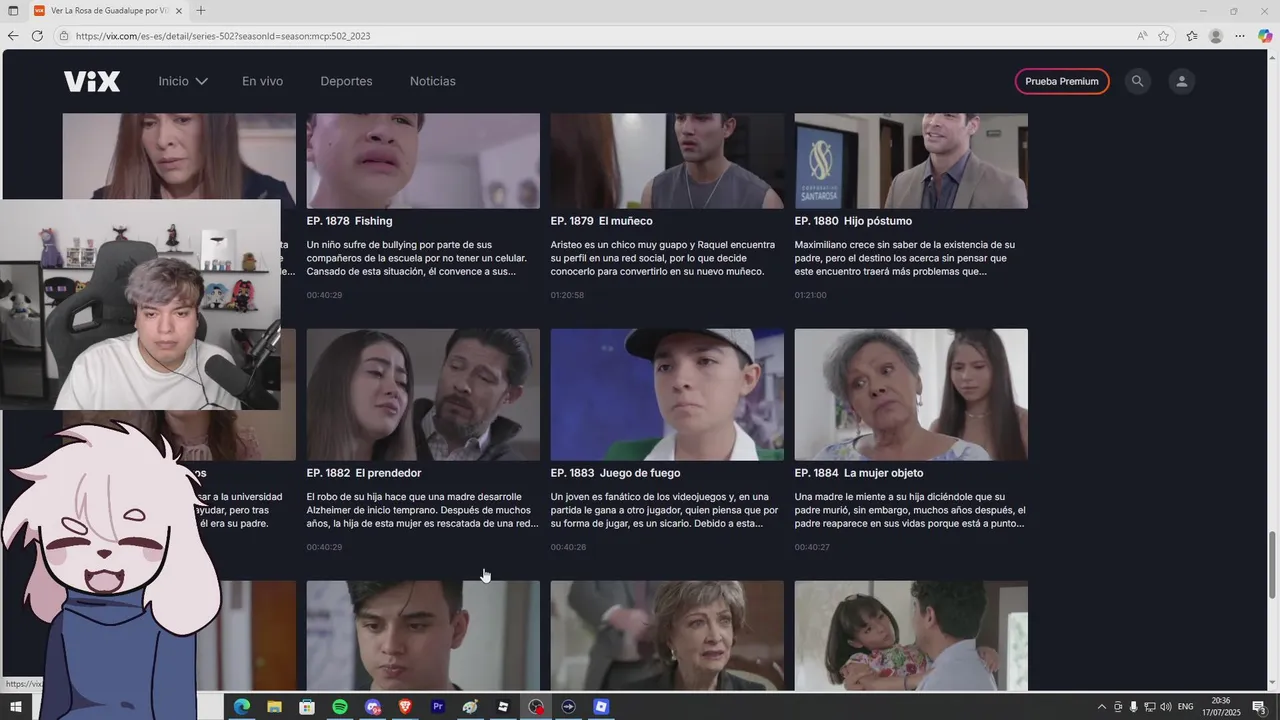Click the microphone icon in system tray
The height and width of the screenshot is (720, 1280).
pos(1134,707)
